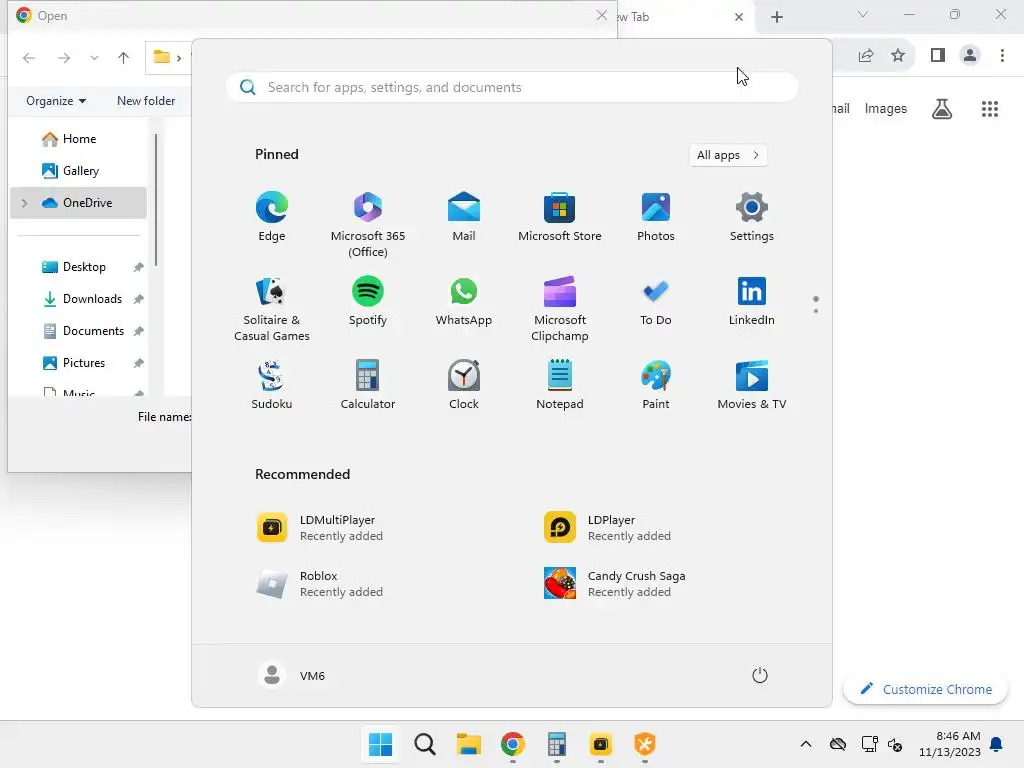Open Chrome tab search chevron

click(x=863, y=14)
